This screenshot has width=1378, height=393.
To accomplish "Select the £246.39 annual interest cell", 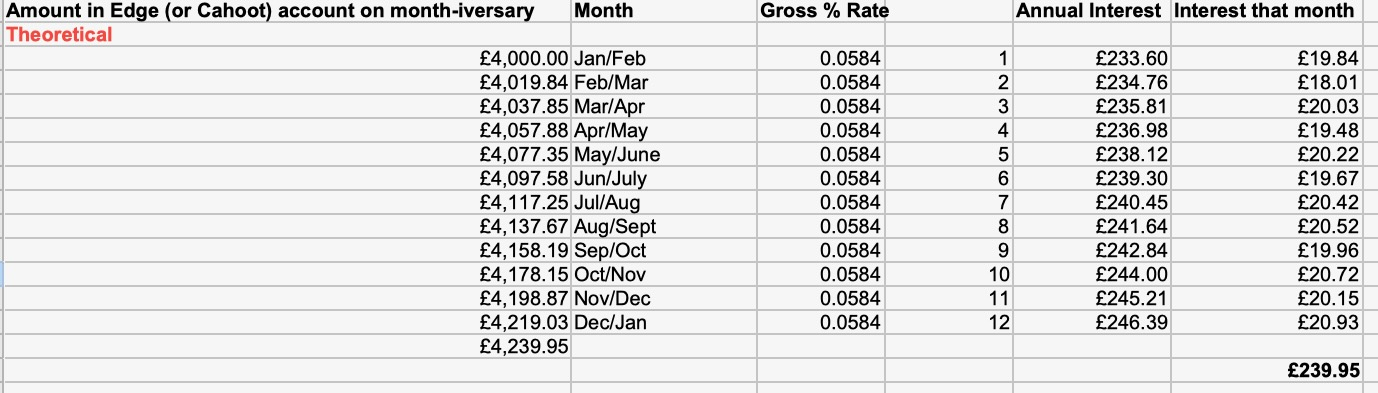I will (1090, 323).
